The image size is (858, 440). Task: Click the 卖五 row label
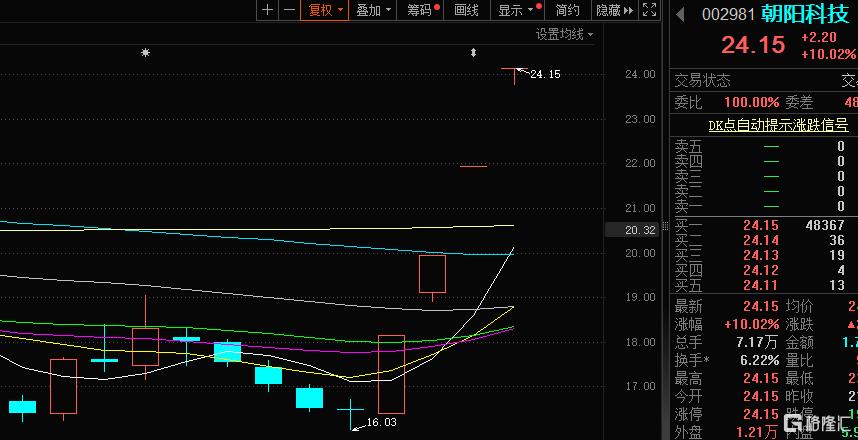[688, 147]
